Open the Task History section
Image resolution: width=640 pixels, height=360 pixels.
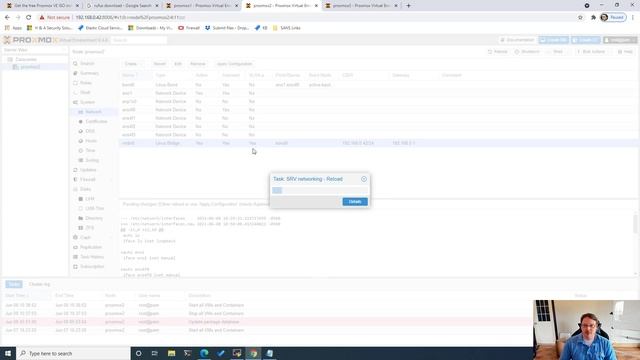92,257
